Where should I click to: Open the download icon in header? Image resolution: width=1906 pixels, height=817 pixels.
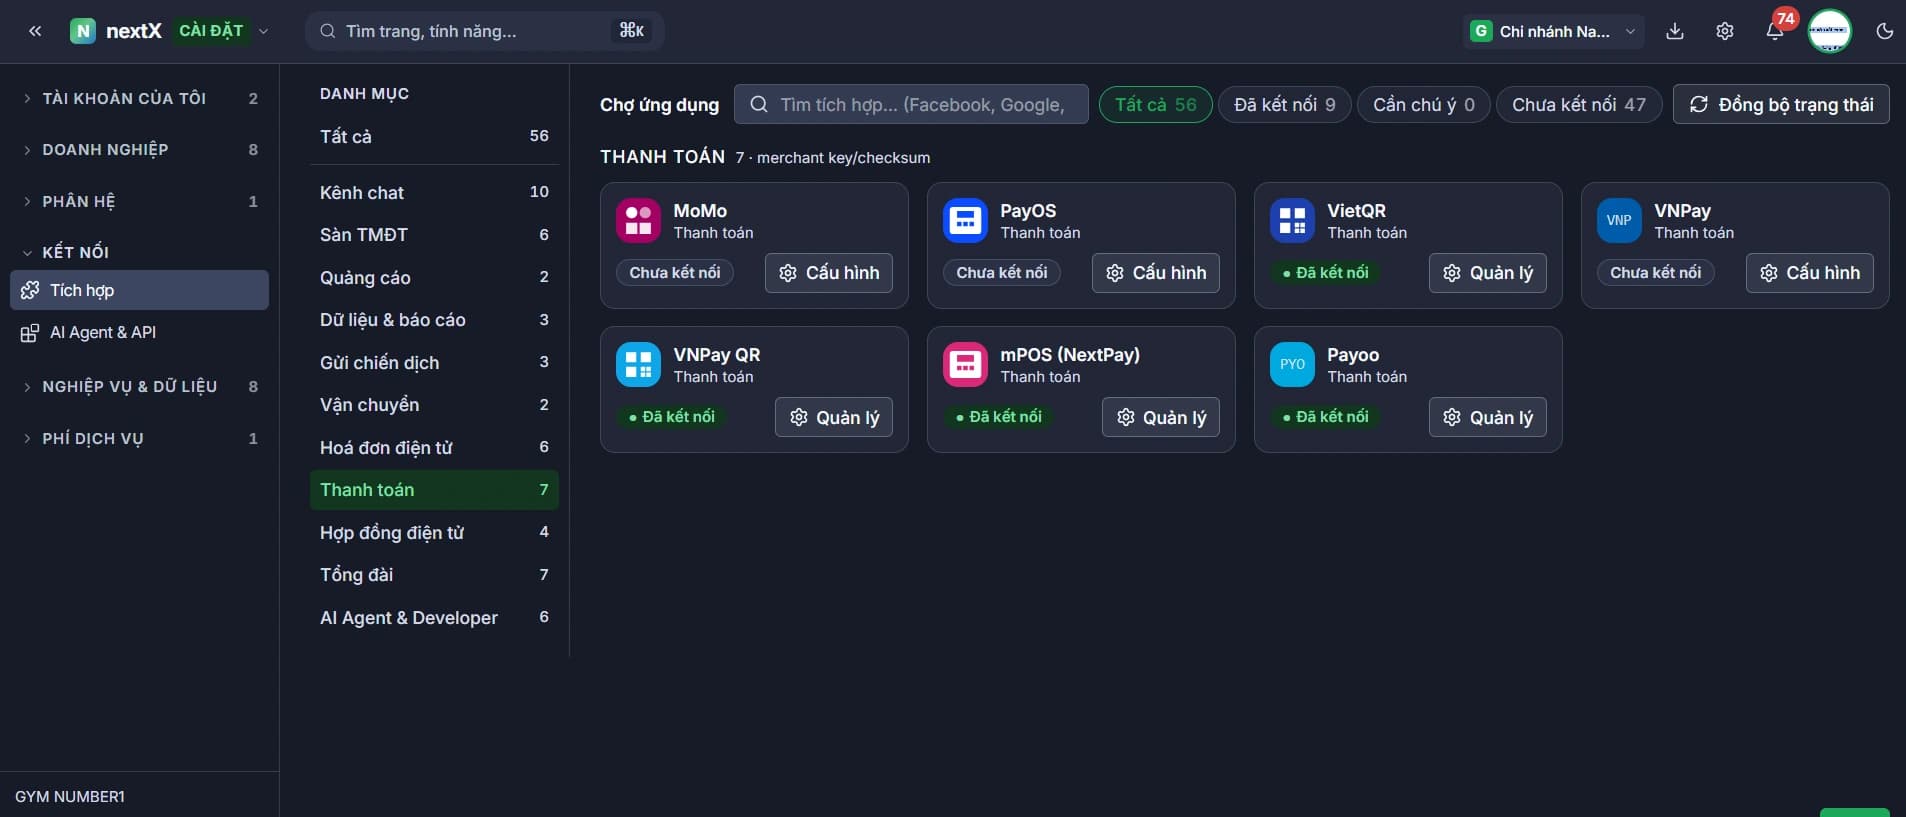(x=1675, y=31)
